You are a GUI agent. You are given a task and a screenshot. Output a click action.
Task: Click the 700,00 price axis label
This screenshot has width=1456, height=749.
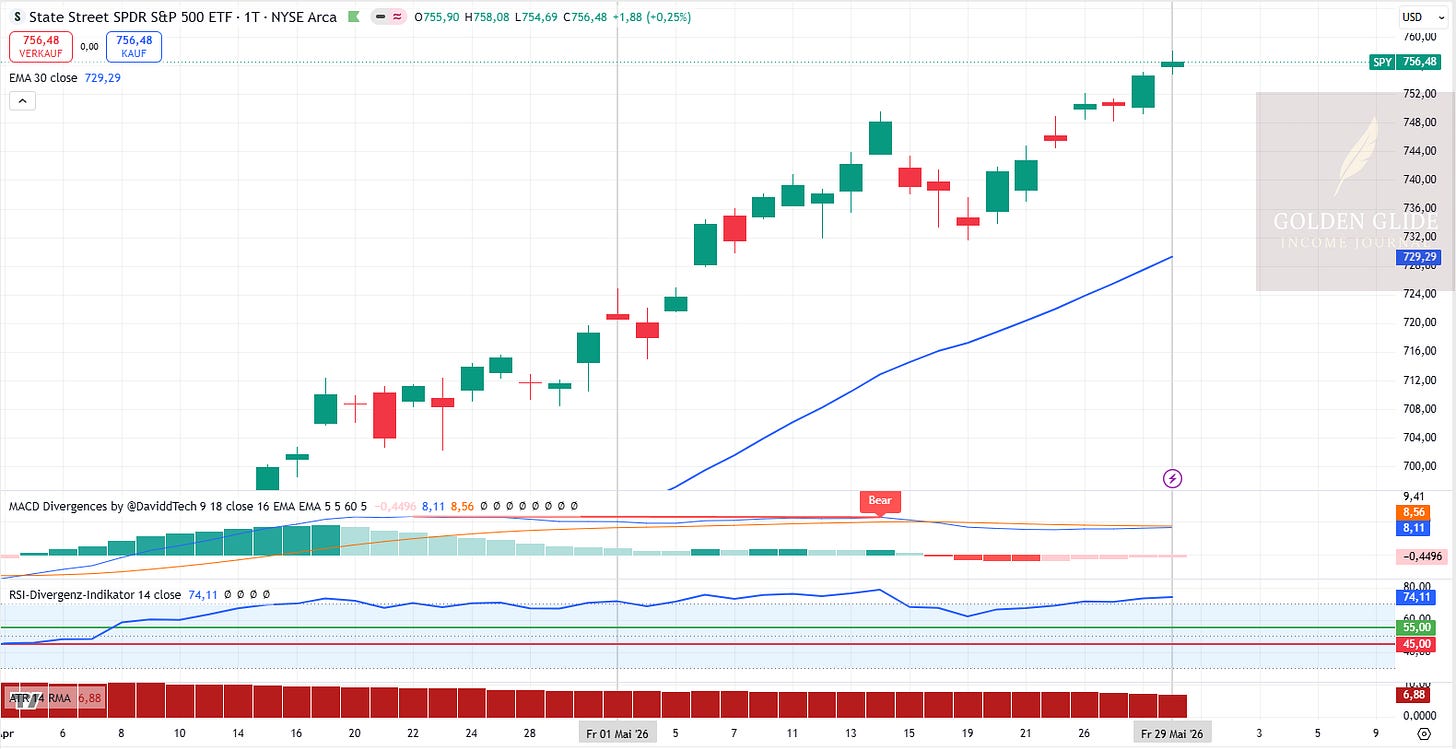click(1419, 466)
